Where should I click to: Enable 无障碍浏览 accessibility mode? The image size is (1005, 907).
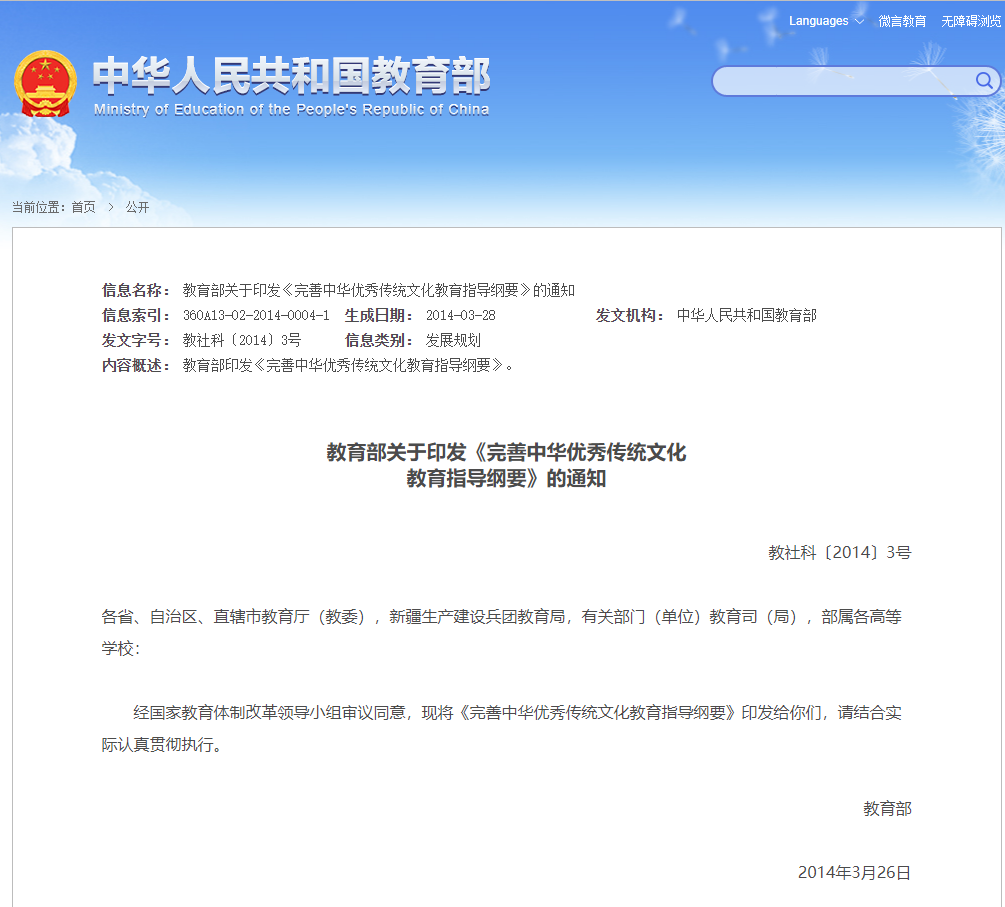coord(970,21)
